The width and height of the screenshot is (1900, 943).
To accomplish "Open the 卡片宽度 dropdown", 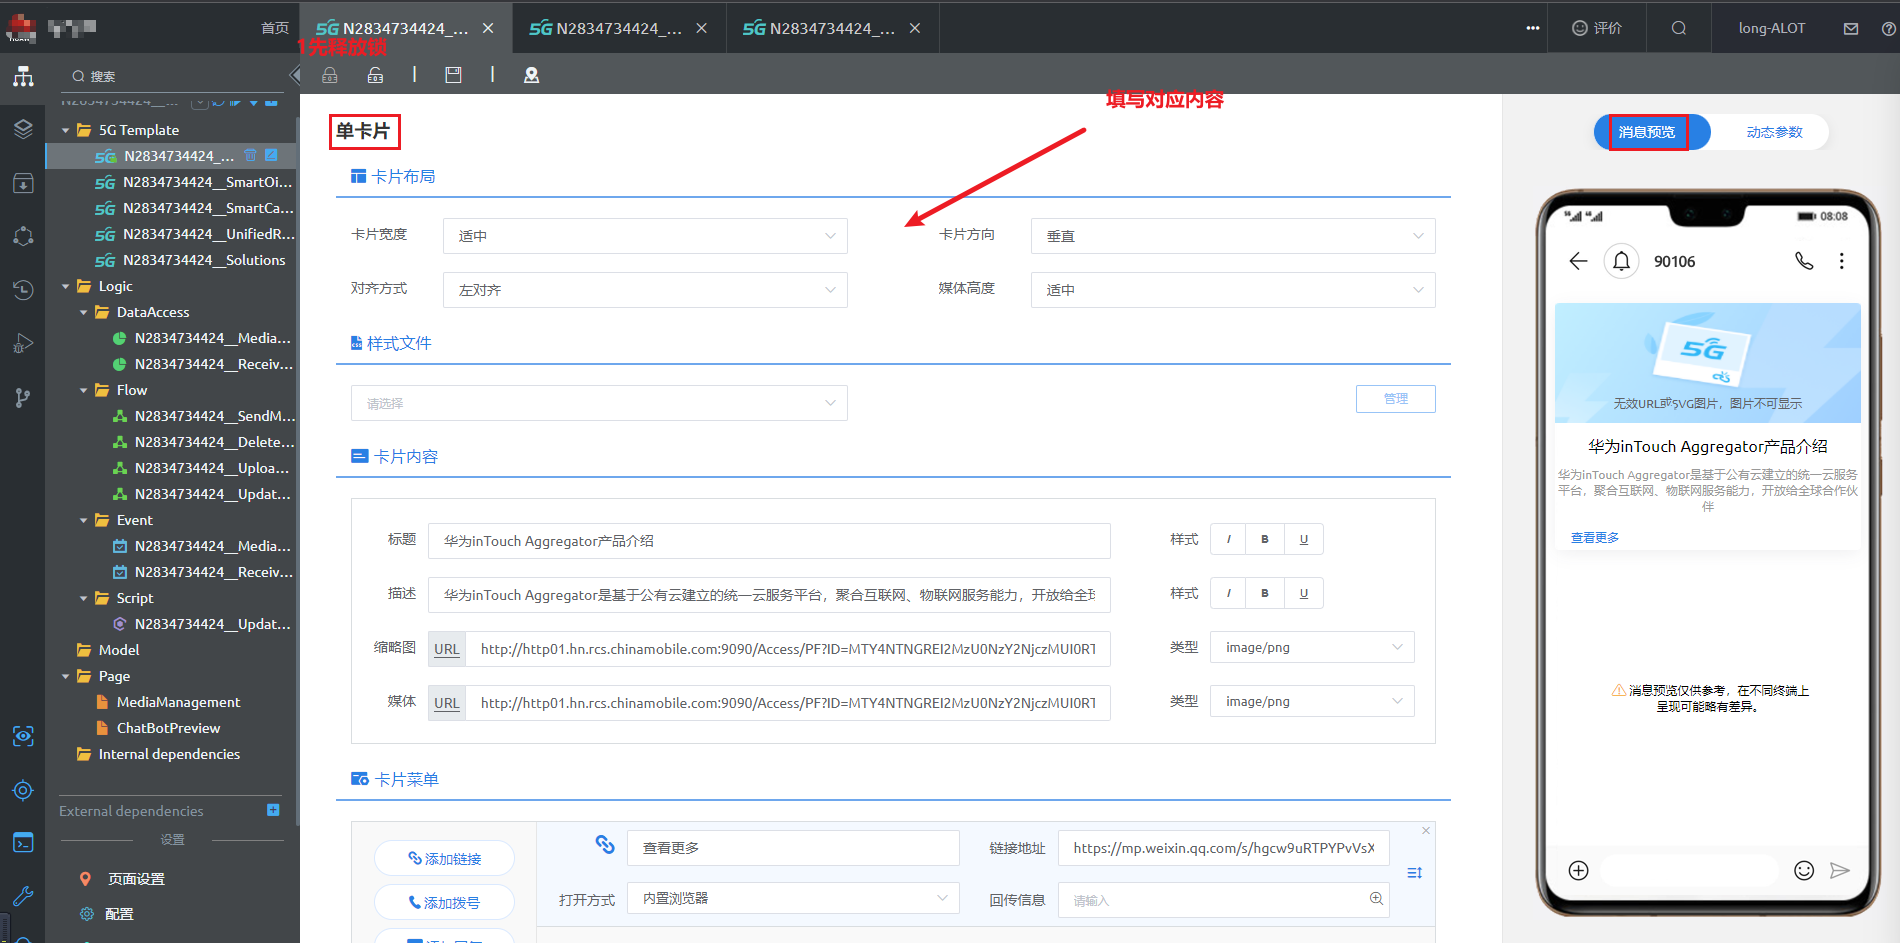I will [x=645, y=236].
